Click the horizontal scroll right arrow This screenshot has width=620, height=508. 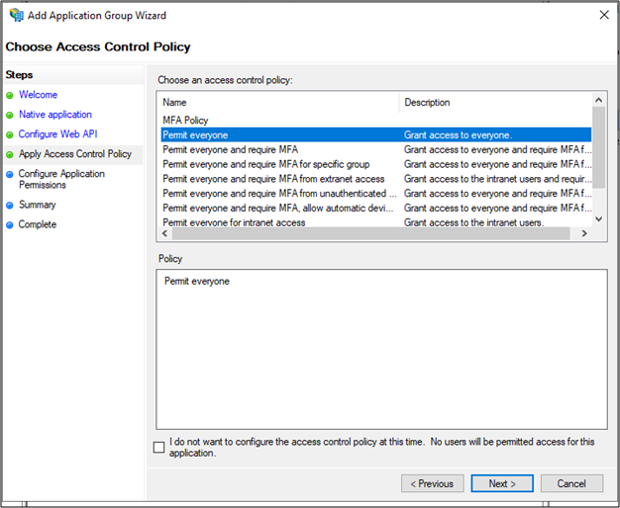(x=584, y=233)
